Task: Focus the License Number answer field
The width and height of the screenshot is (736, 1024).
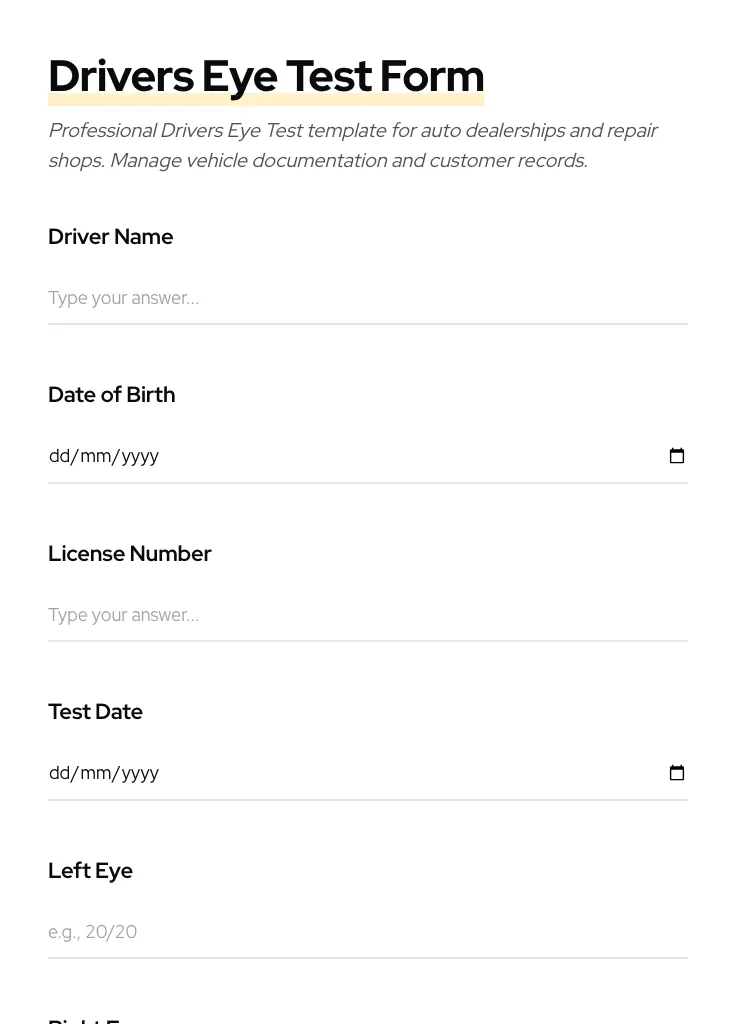Action: [x=367, y=615]
